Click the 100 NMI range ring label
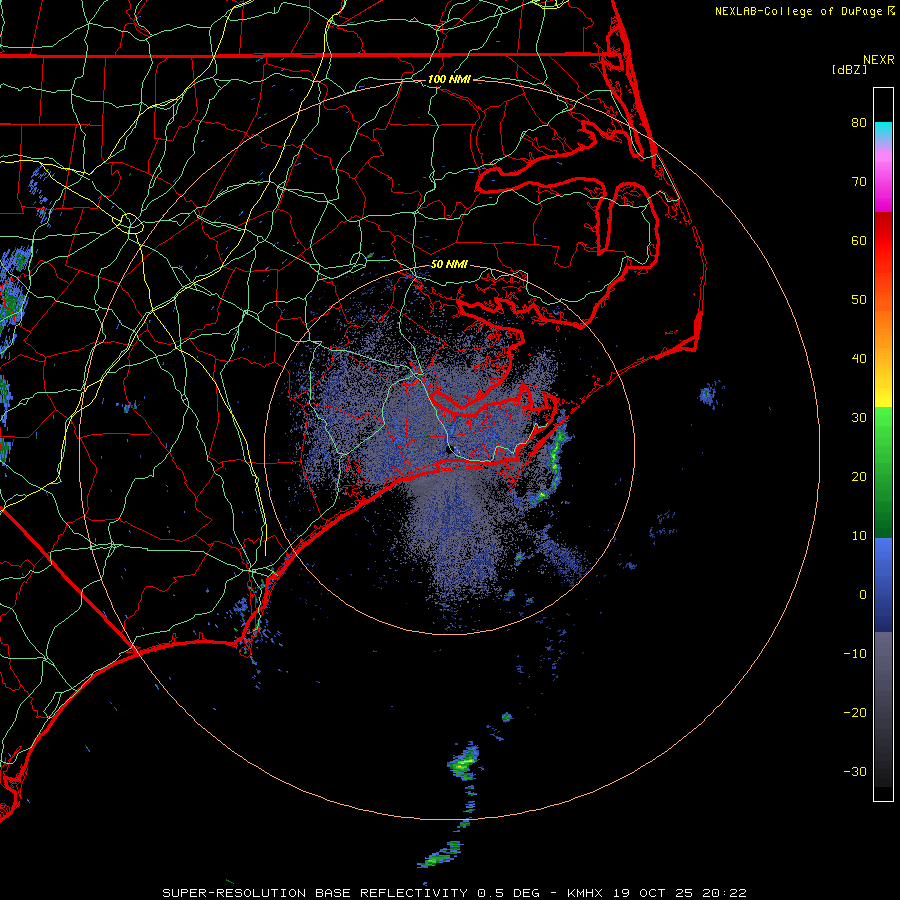 449,79
